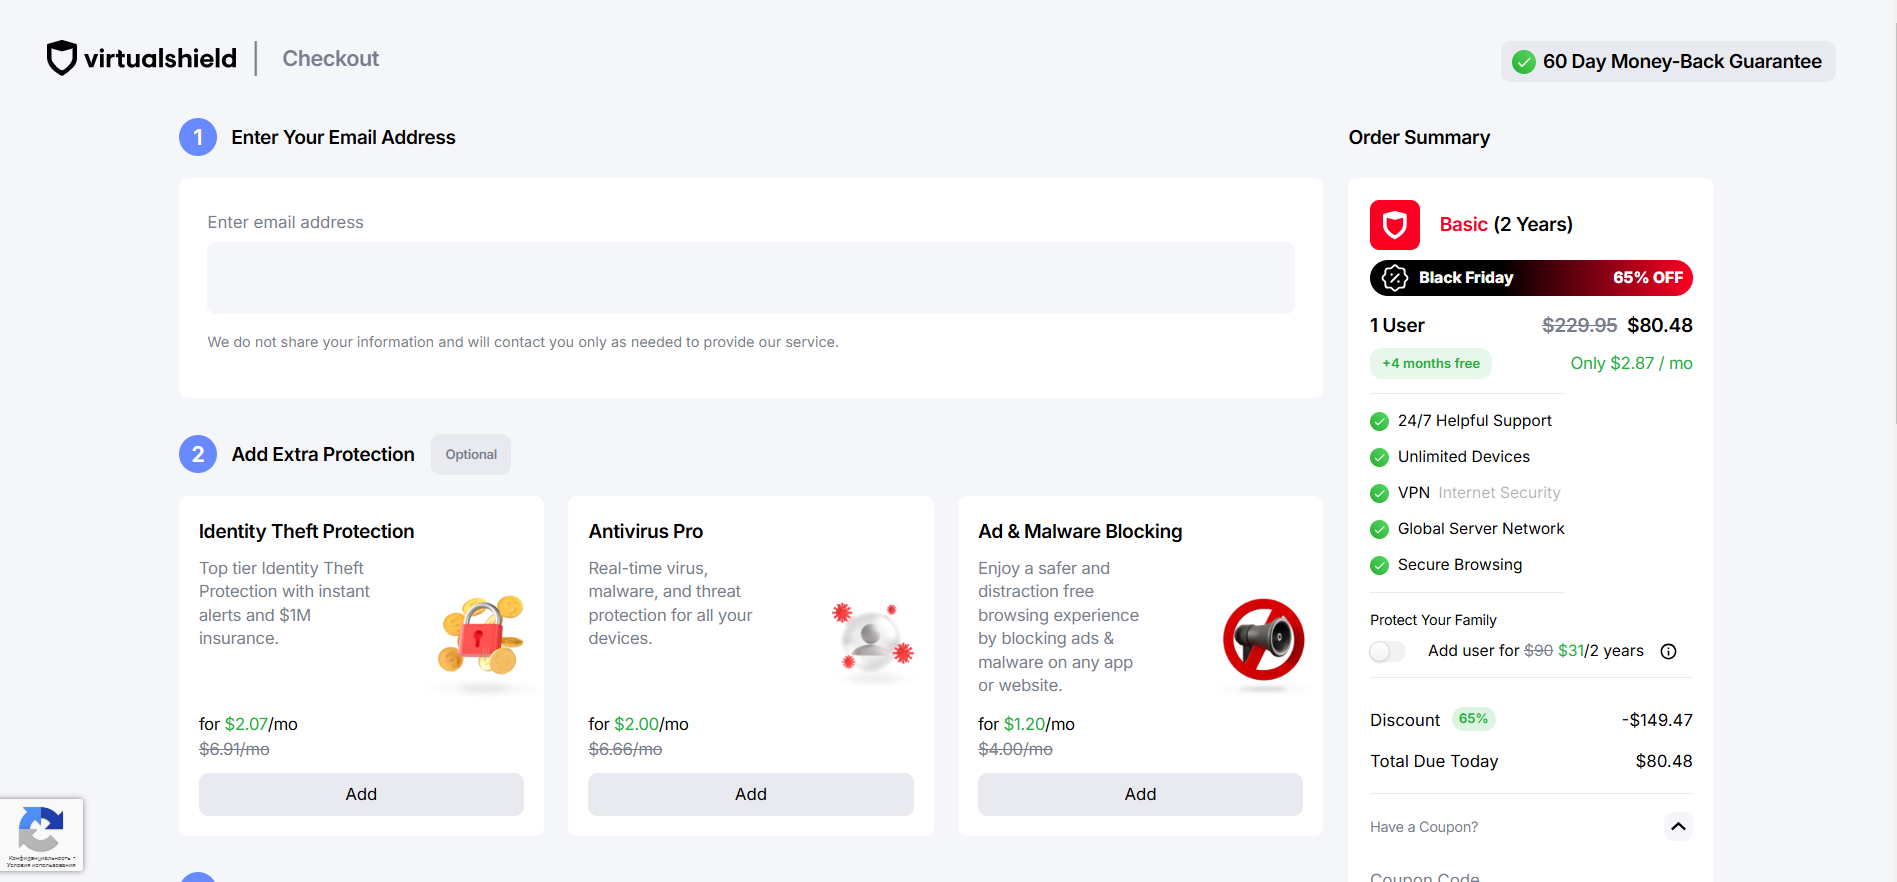Click the Antivirus Pro virus illustration

pos(872,640)
